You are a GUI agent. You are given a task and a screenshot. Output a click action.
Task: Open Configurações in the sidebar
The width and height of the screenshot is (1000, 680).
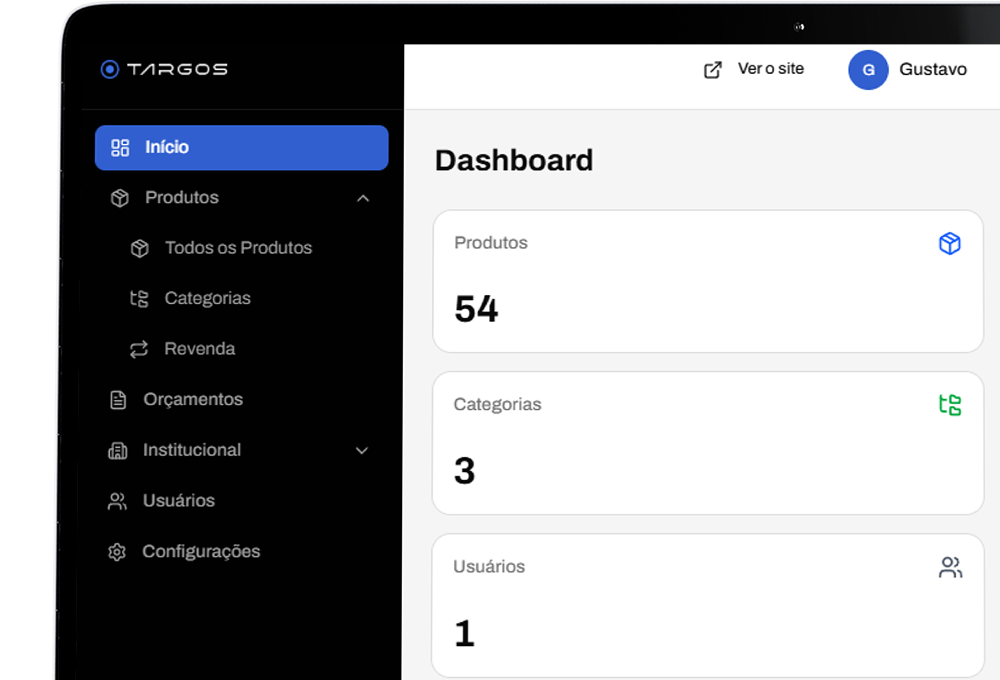201,551
